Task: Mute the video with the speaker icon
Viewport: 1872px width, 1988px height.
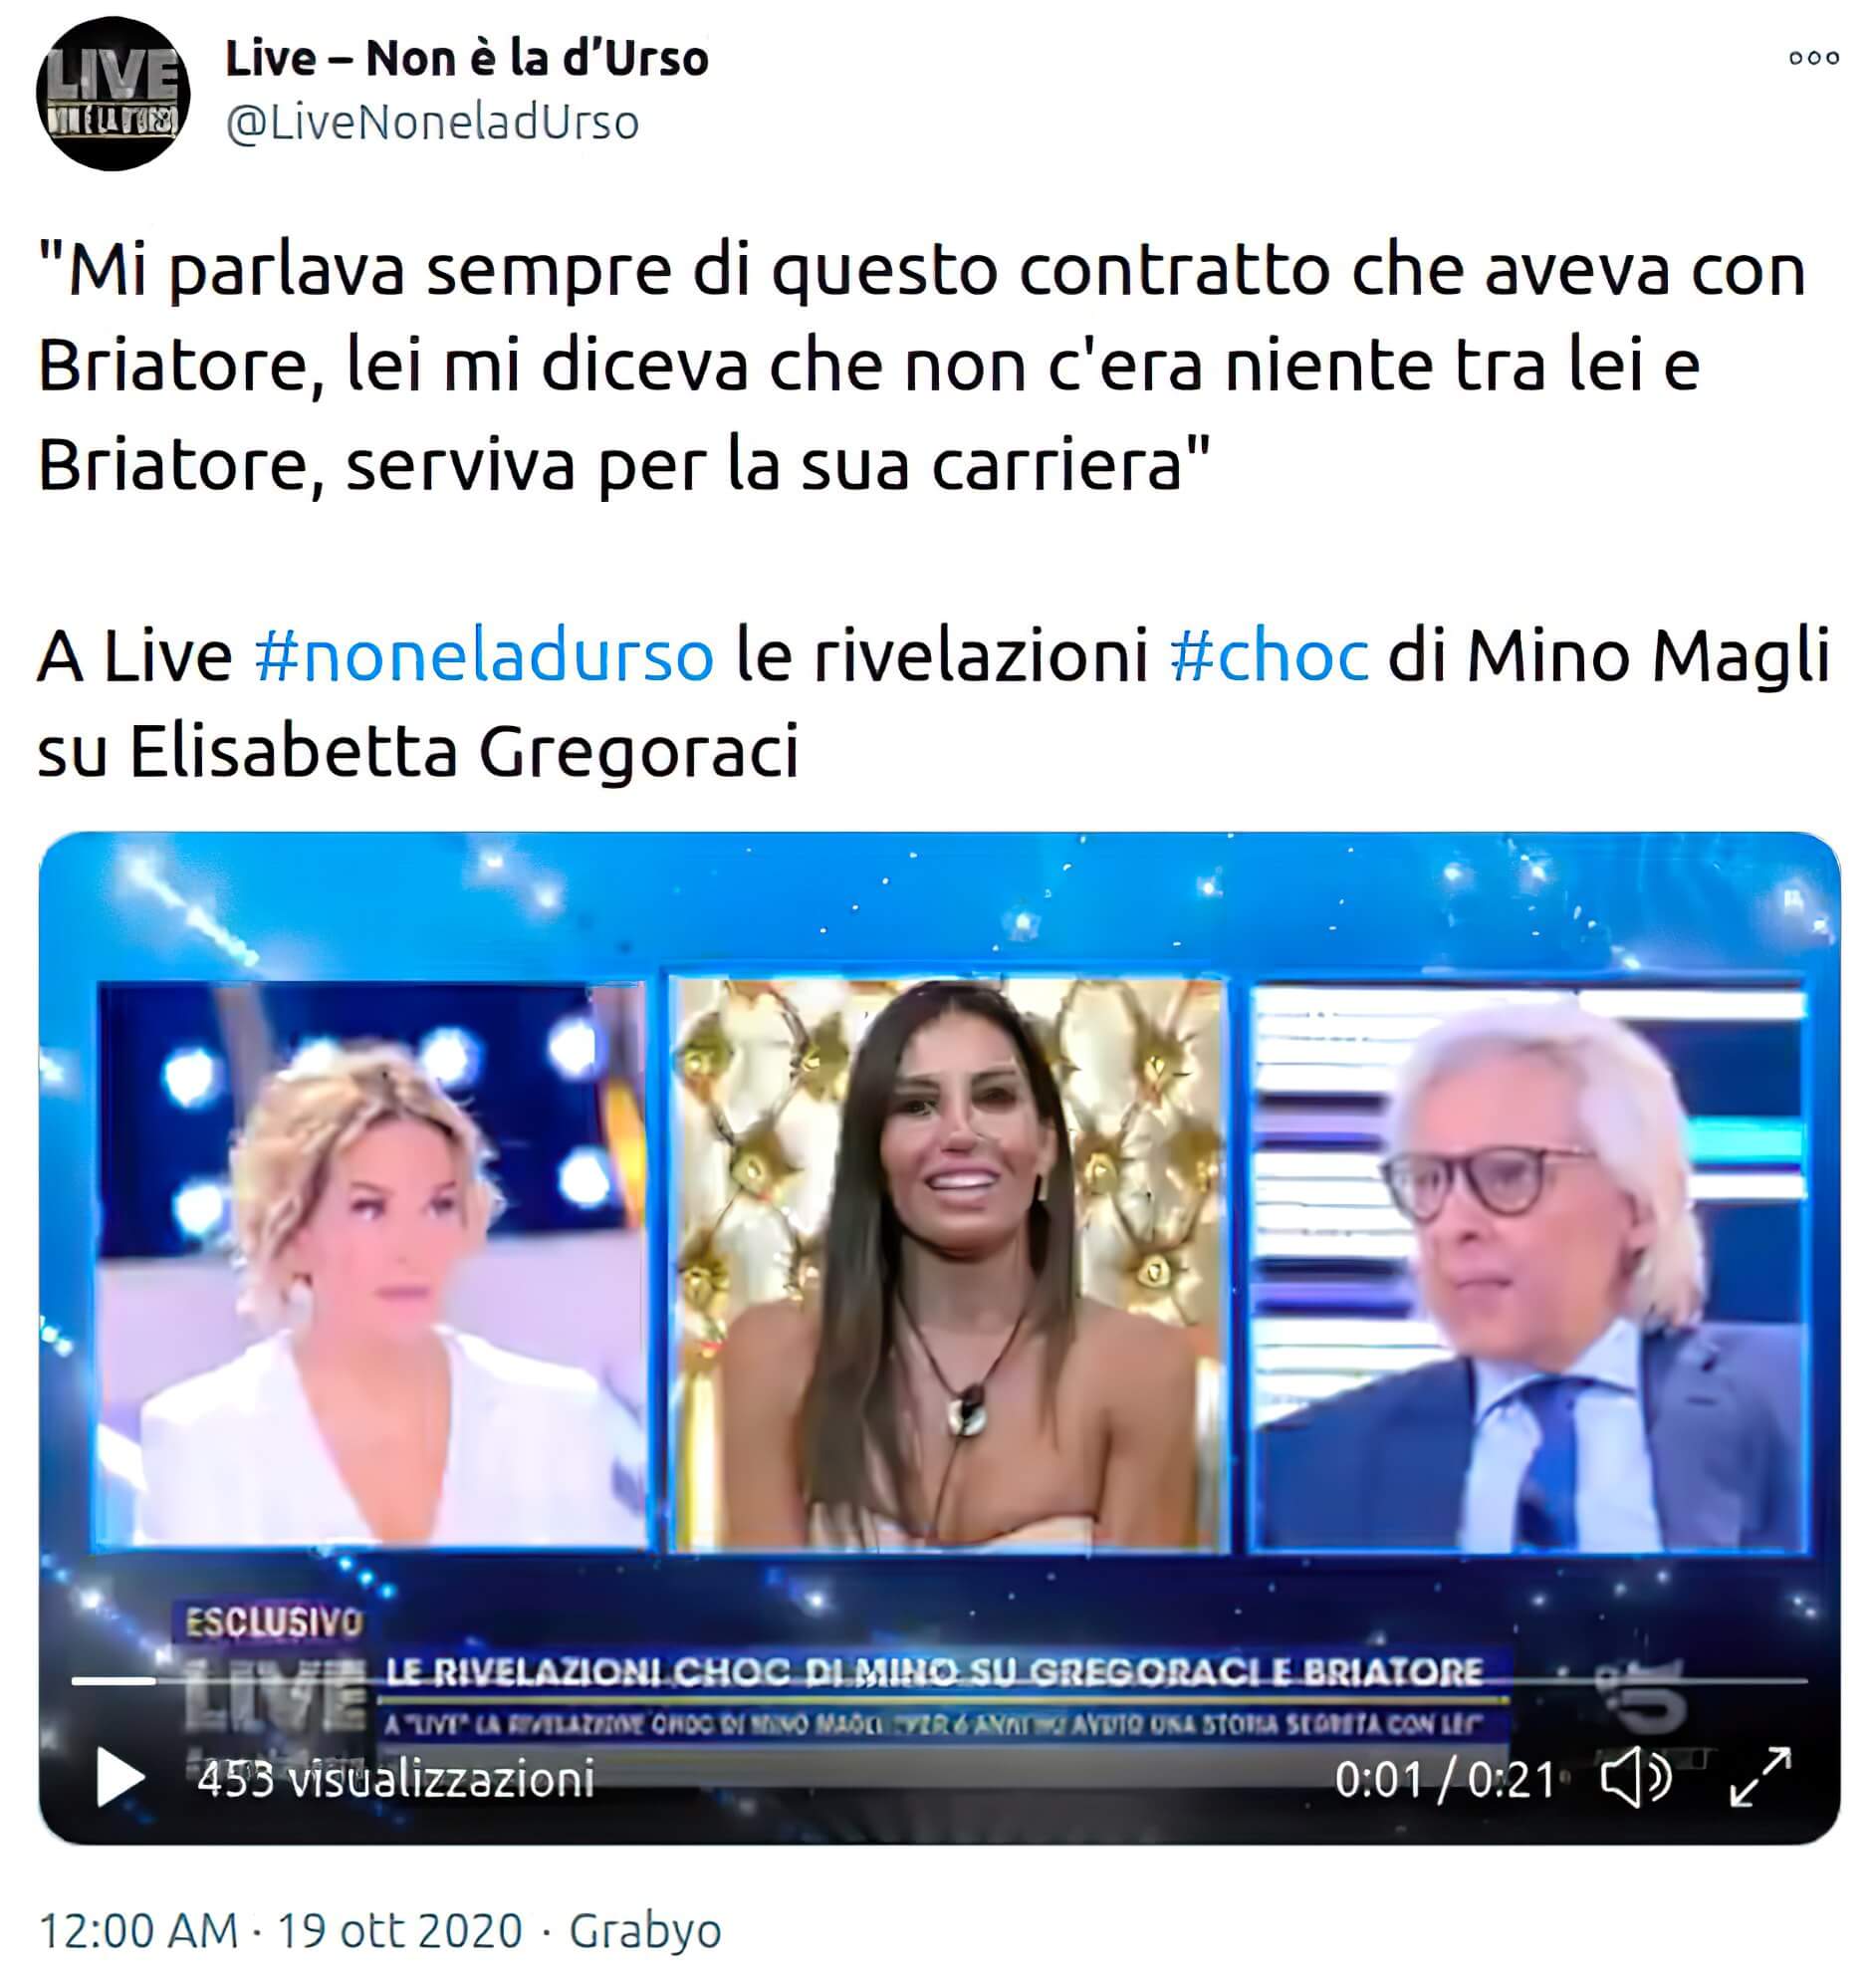Action: pos(1636,1779)
